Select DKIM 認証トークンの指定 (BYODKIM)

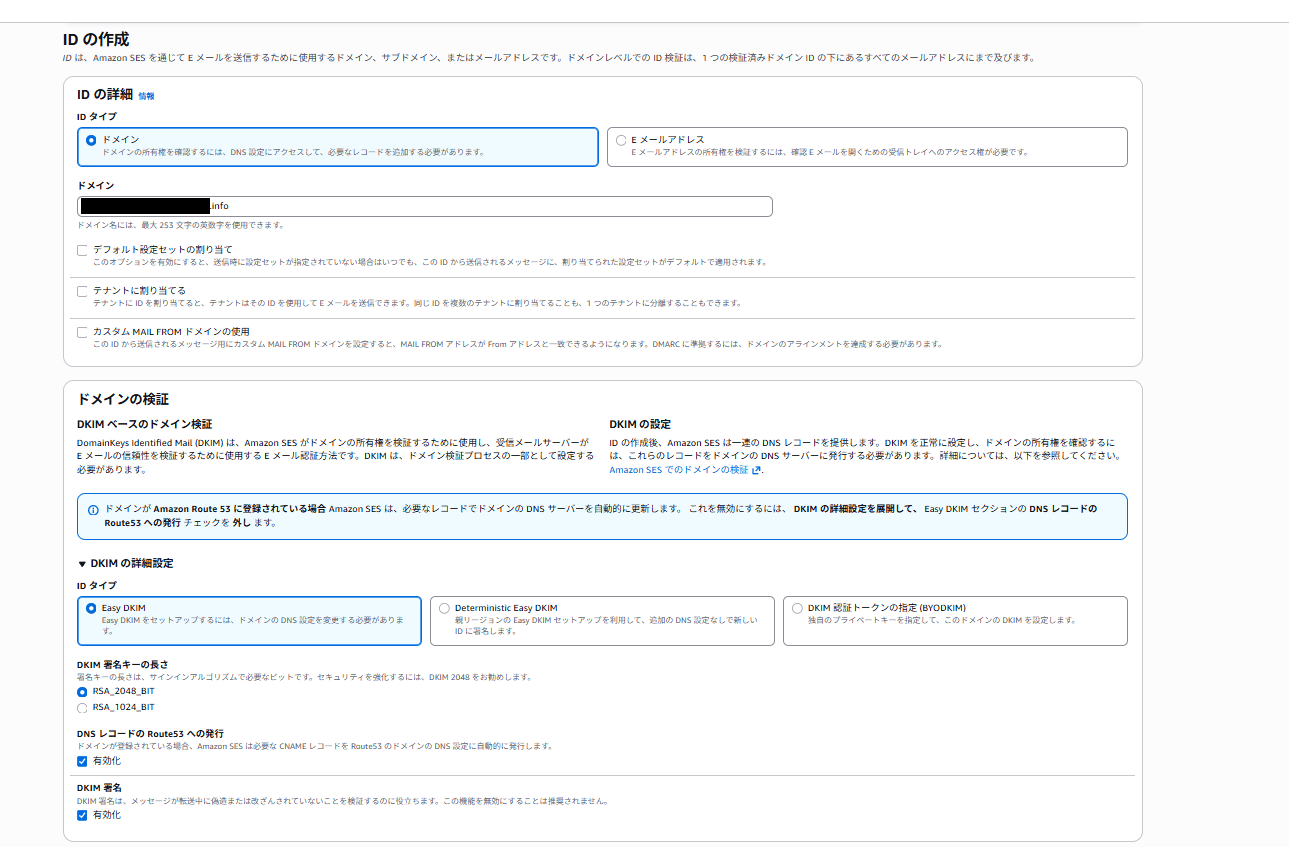point(797,608)
